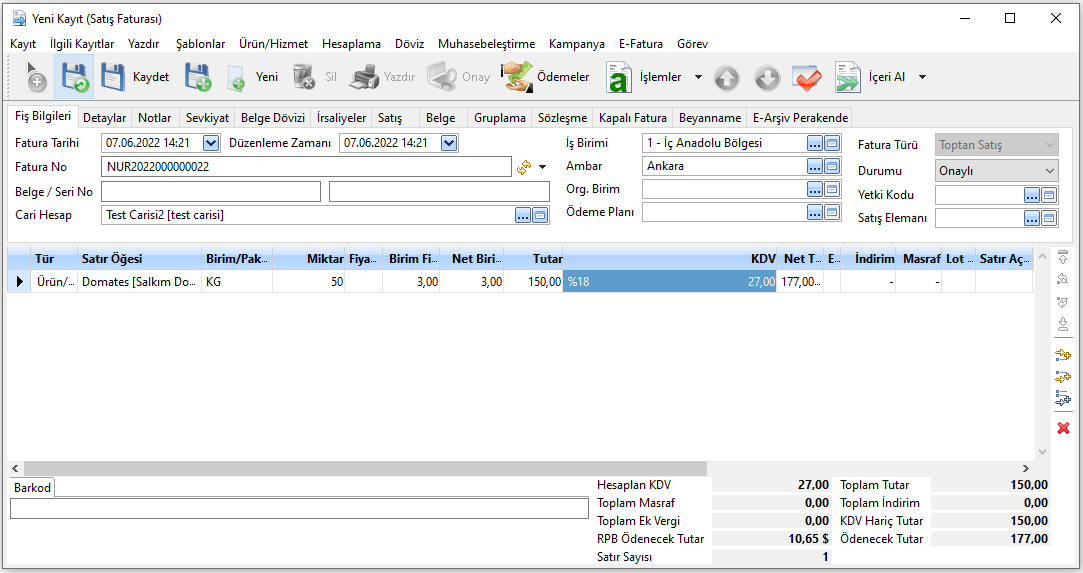
Task: Expand the İşlemler dropdown arrow
Action: pos(698,77)
